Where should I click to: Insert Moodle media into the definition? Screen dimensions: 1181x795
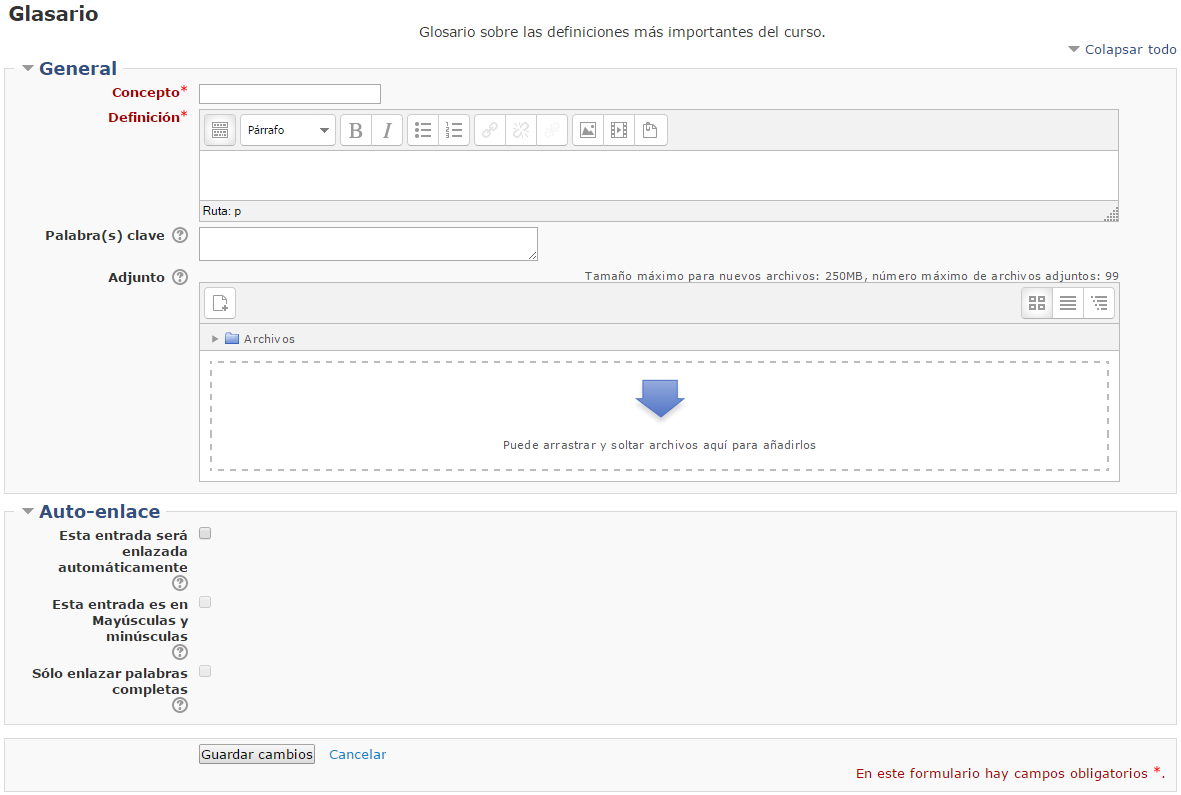tap(619, 130)
